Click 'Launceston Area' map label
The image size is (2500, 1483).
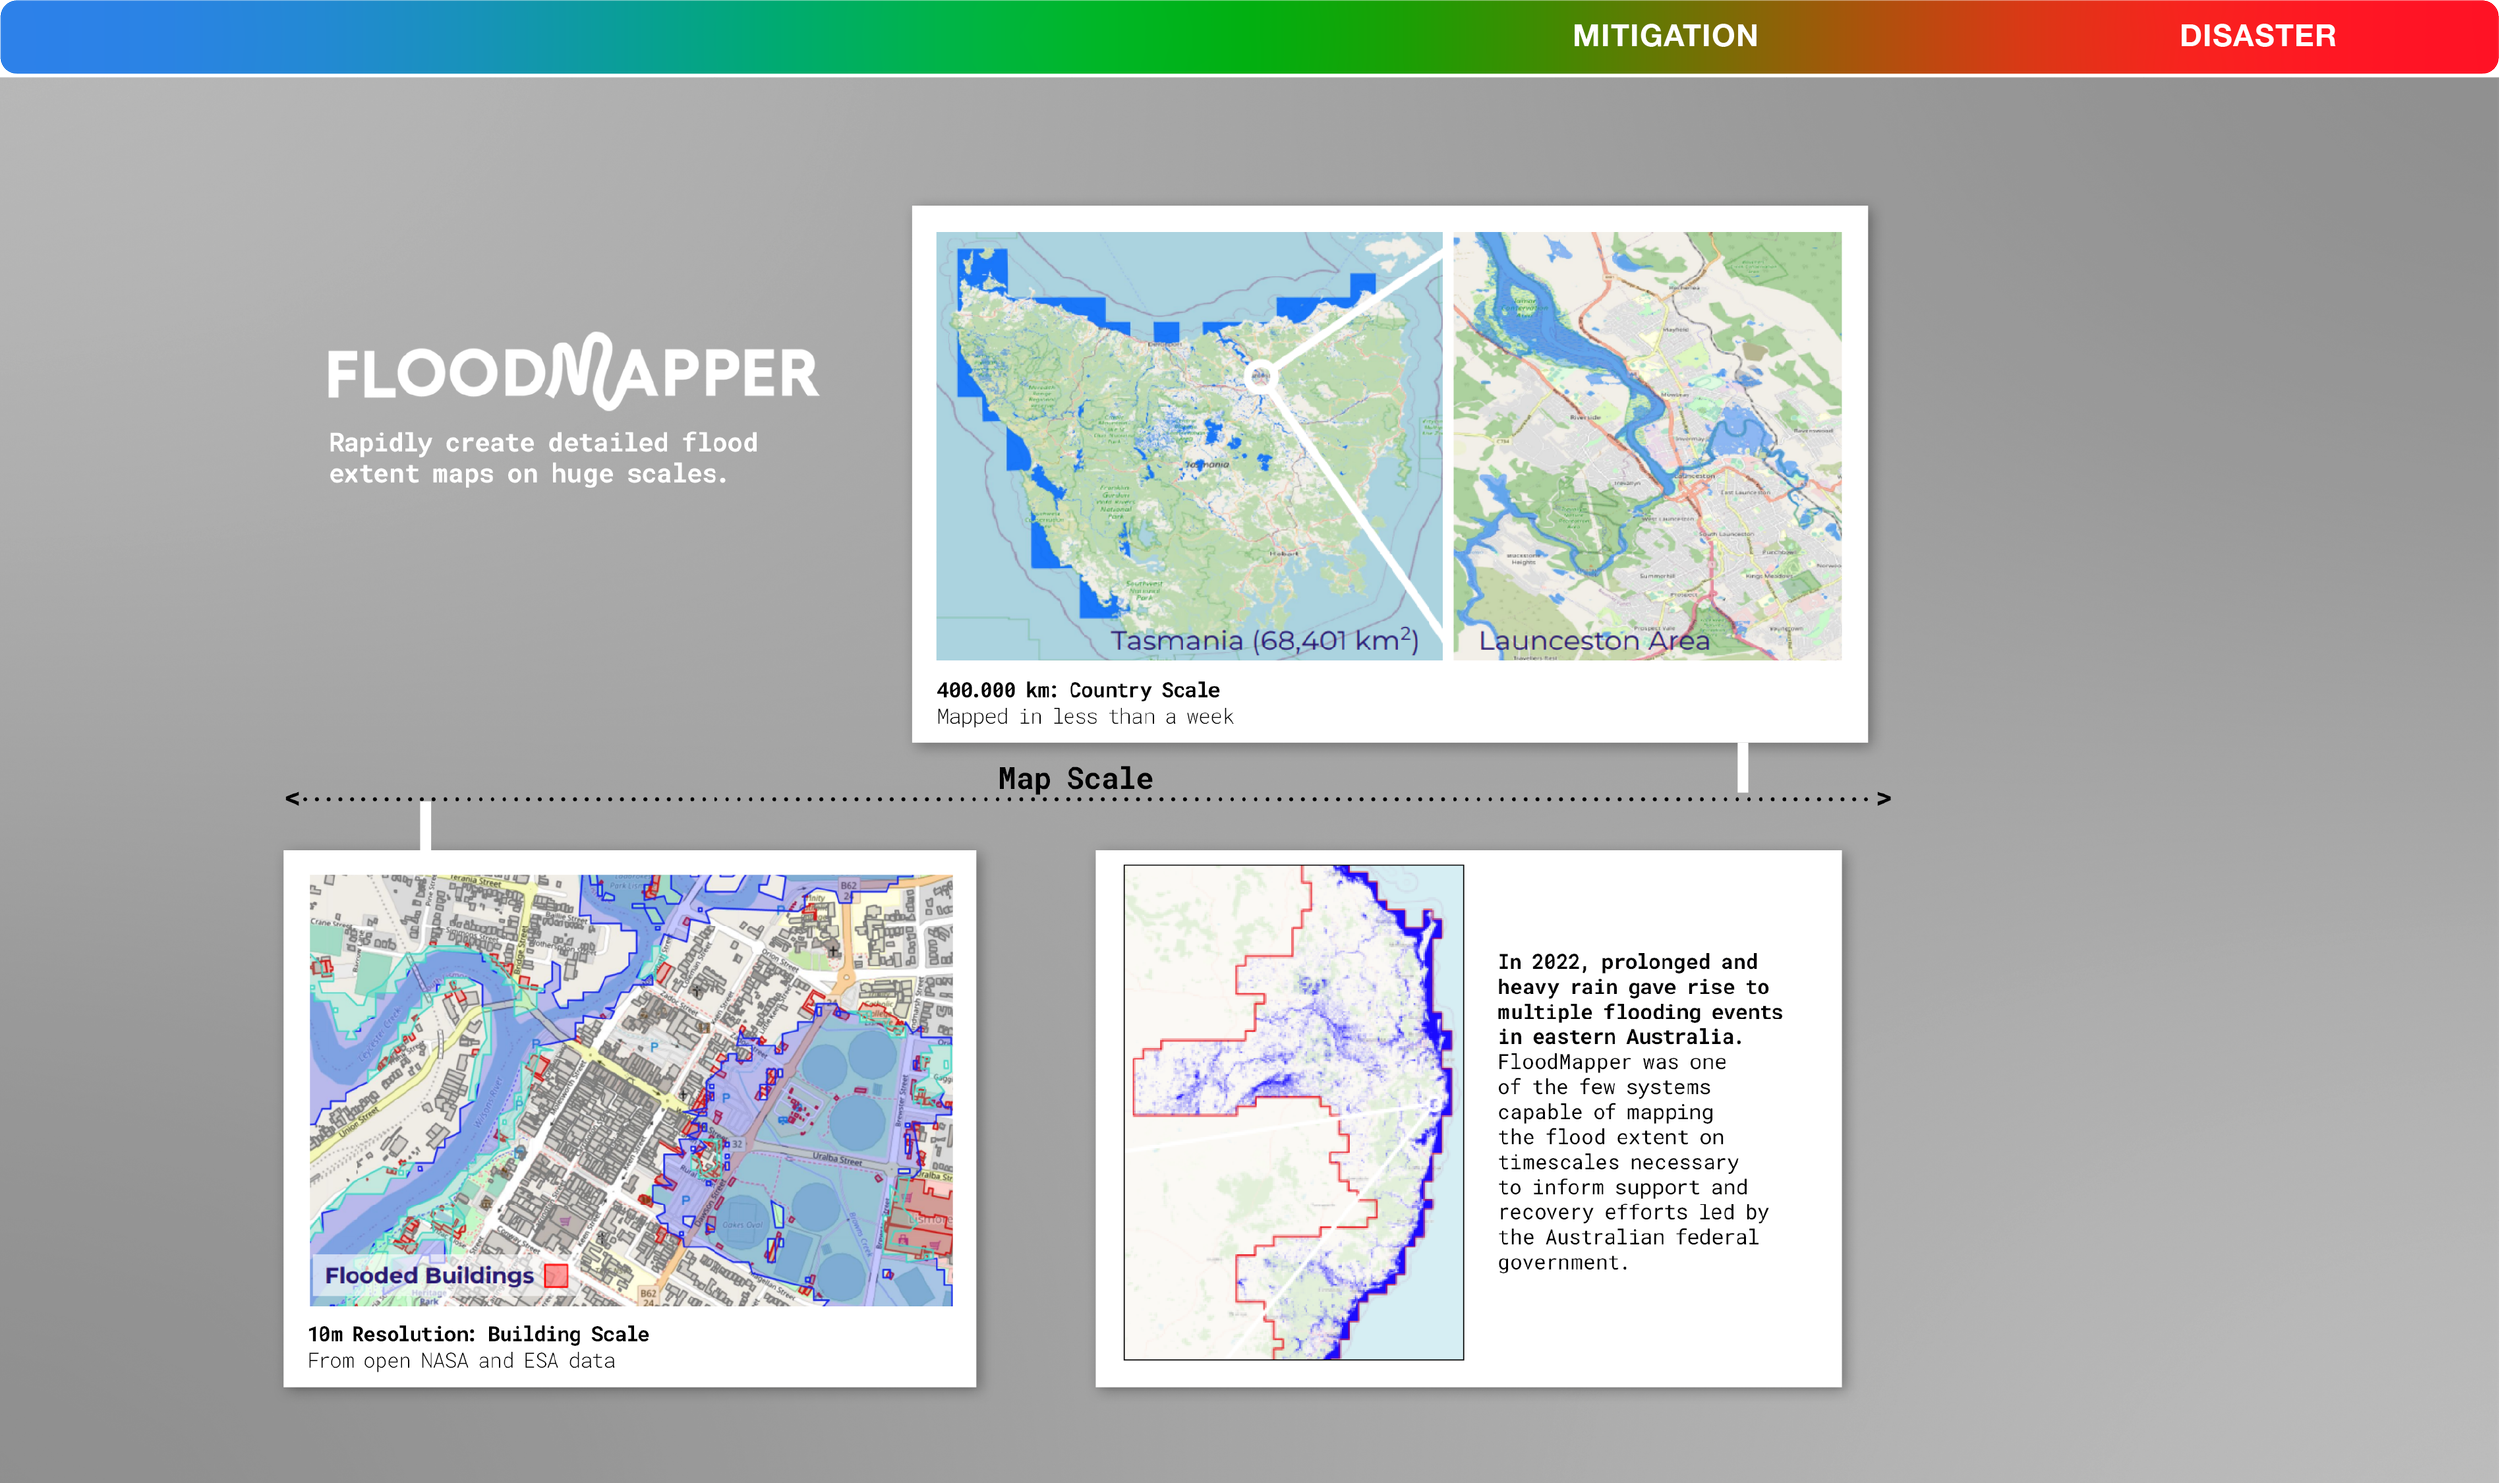pos(1594,640)
